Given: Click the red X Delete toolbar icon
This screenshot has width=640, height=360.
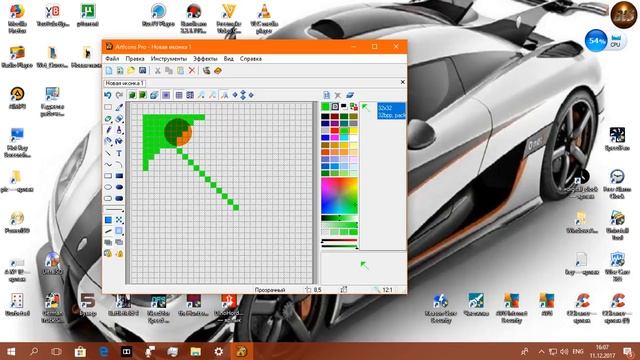Looking at the screenshot, I should point(192,71).
